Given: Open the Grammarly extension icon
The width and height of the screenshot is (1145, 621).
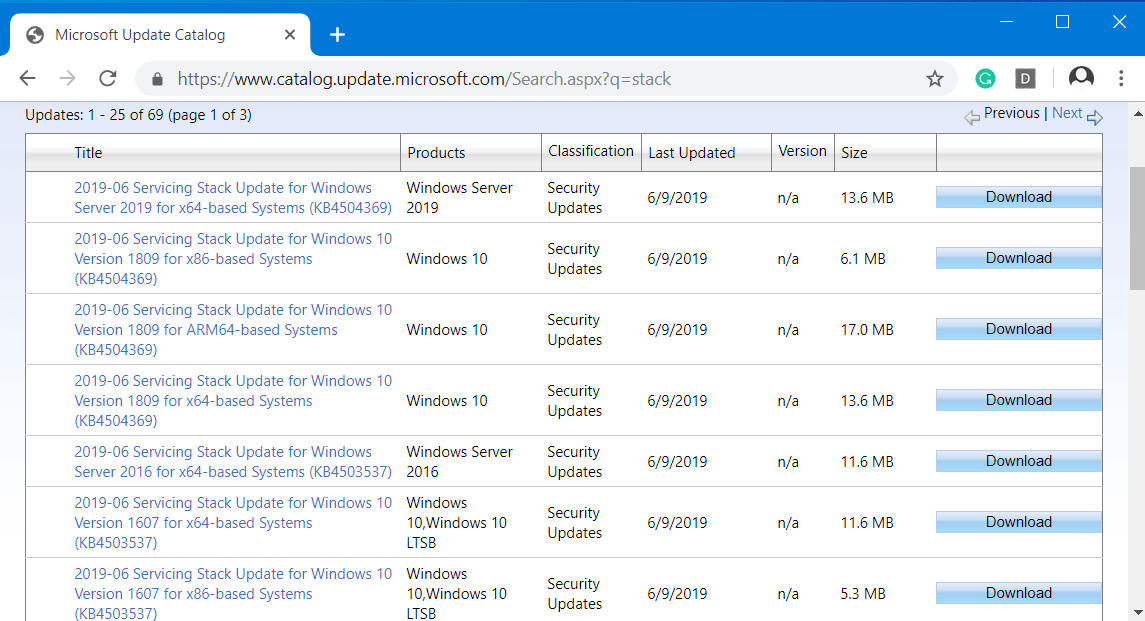Looking at the screenshot, I should tap(985, 79).
